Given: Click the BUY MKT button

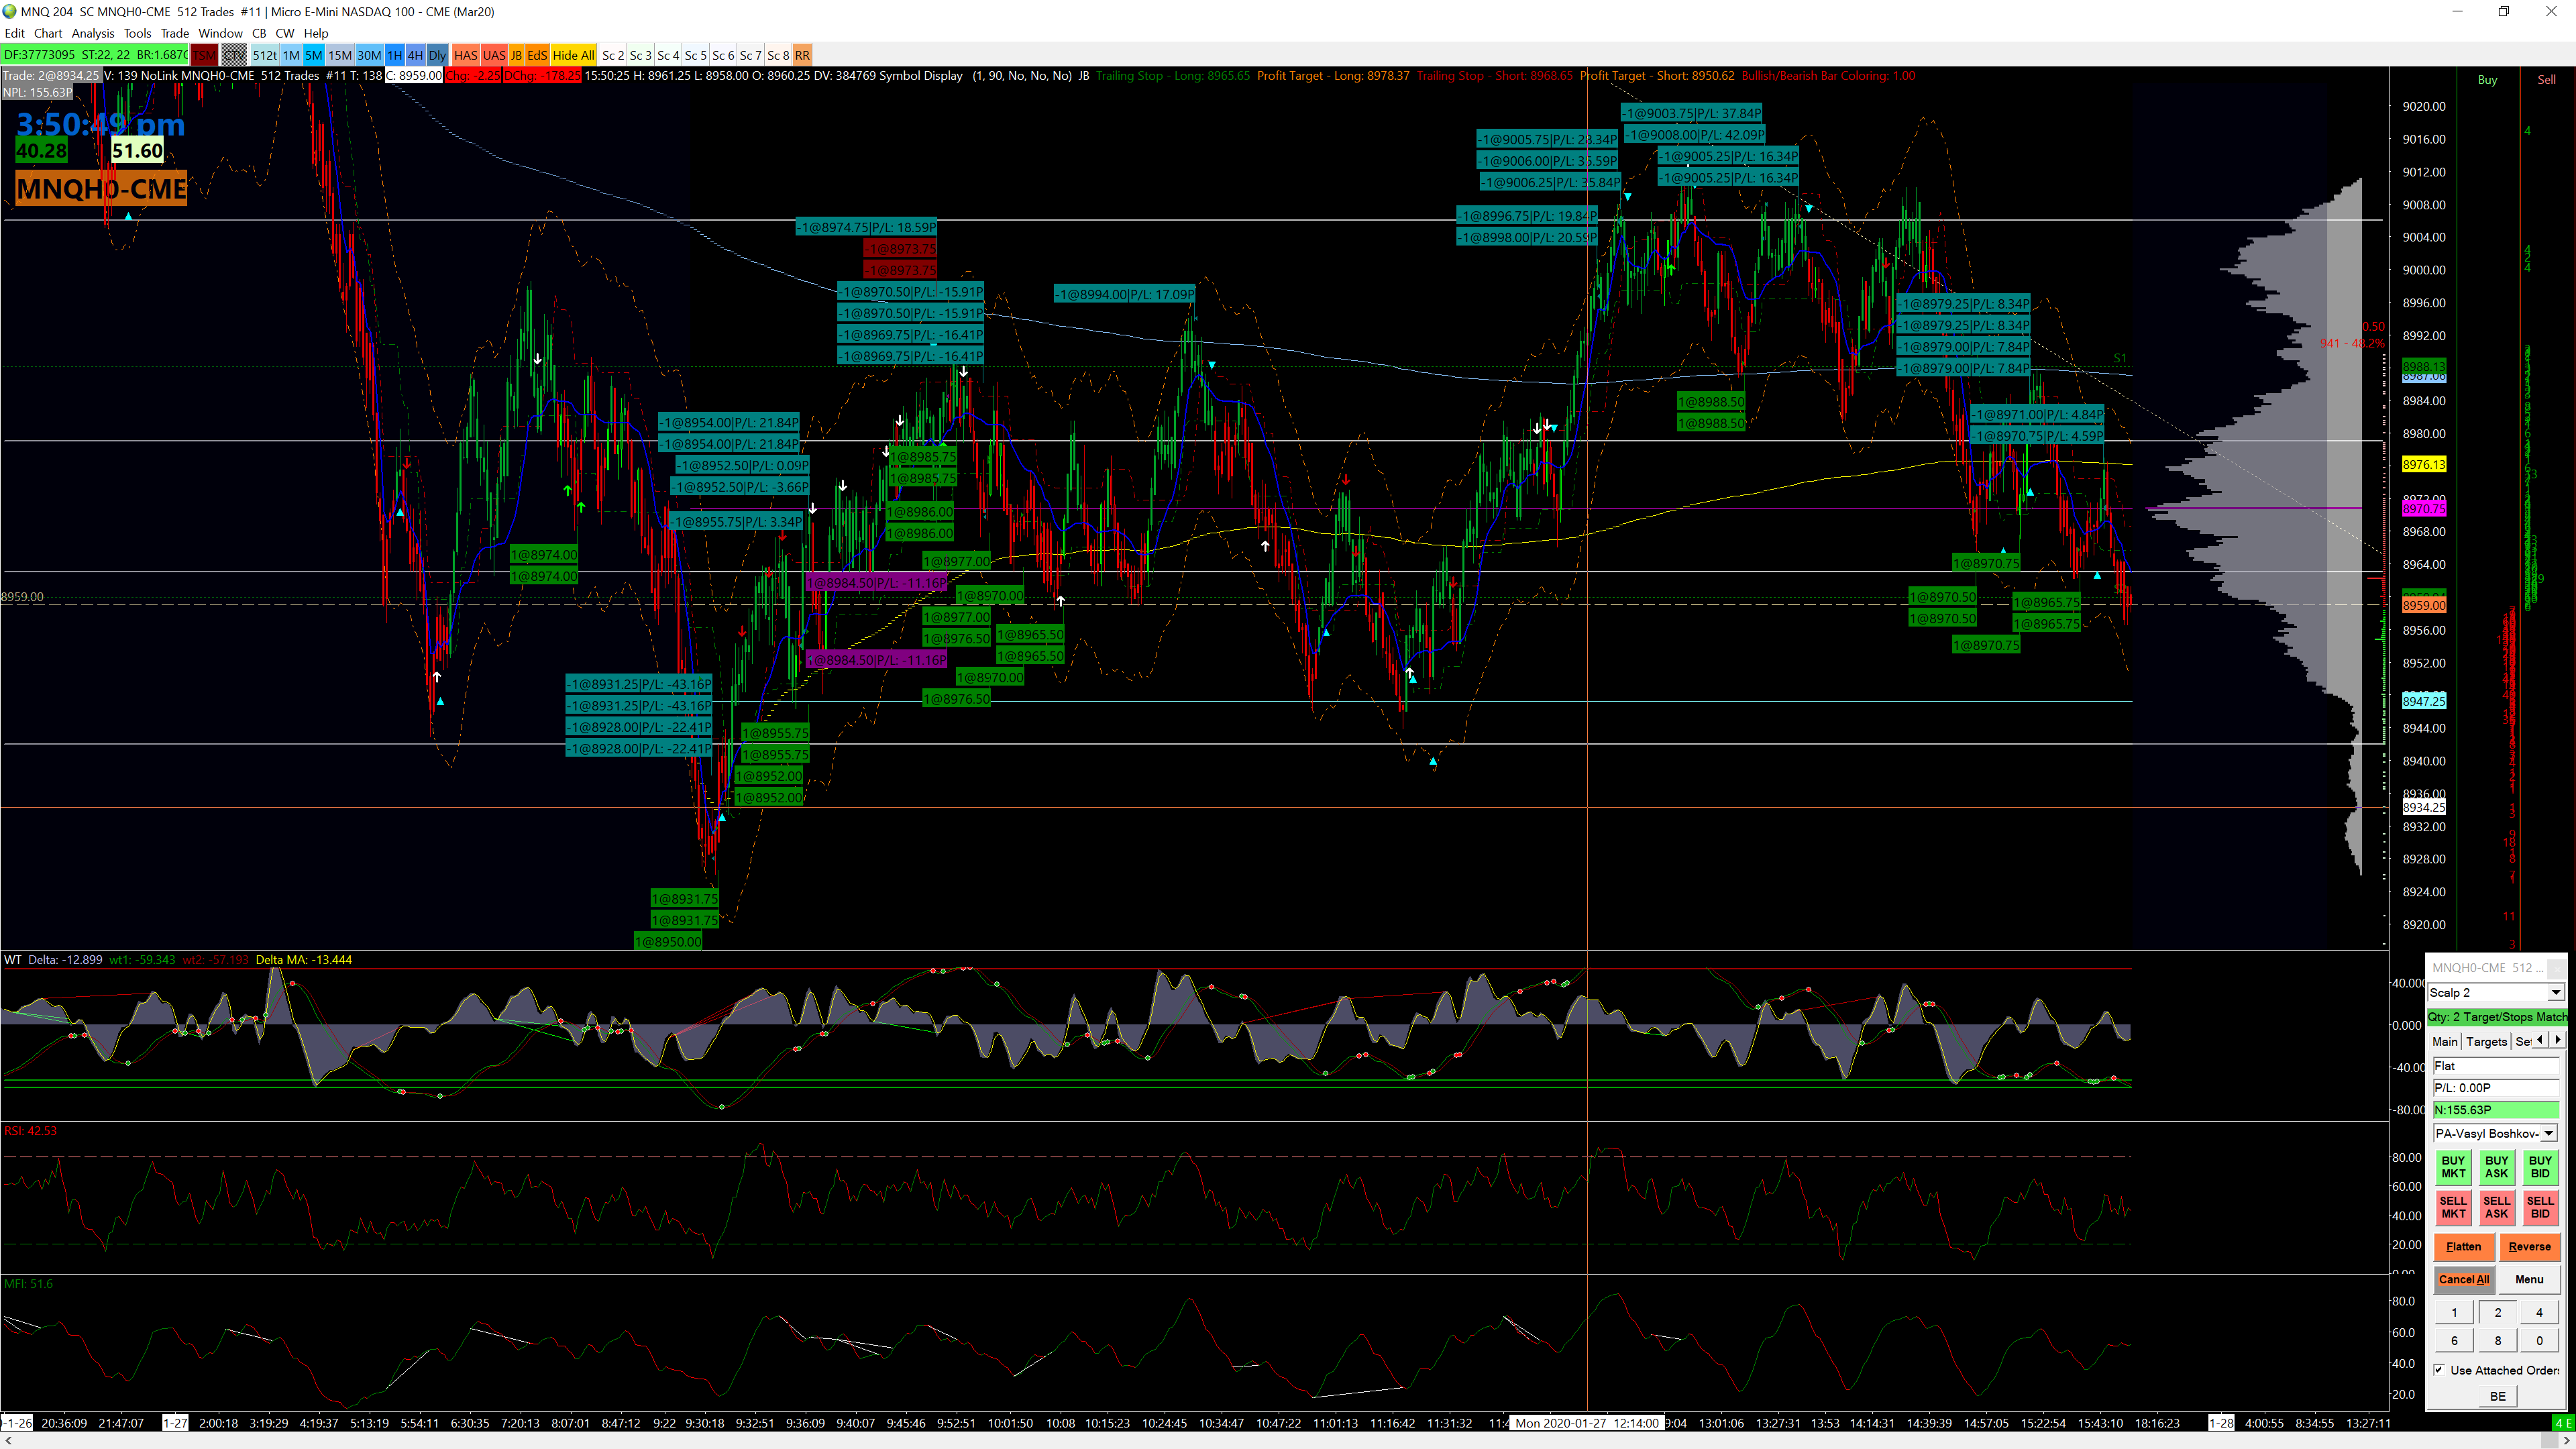Looking at the screenshot, I should [2453, 1167].
